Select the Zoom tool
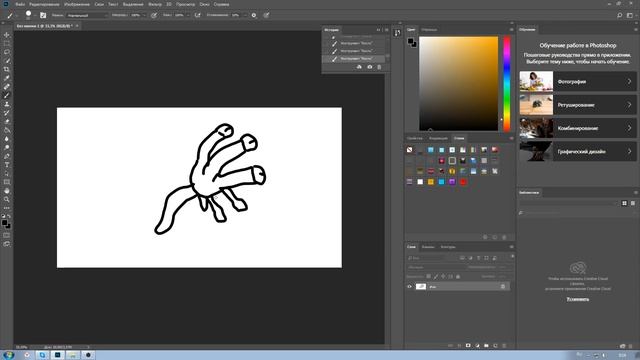Viewport: 640px width, 360px height. pyautogui.click(x=7, y=199)
